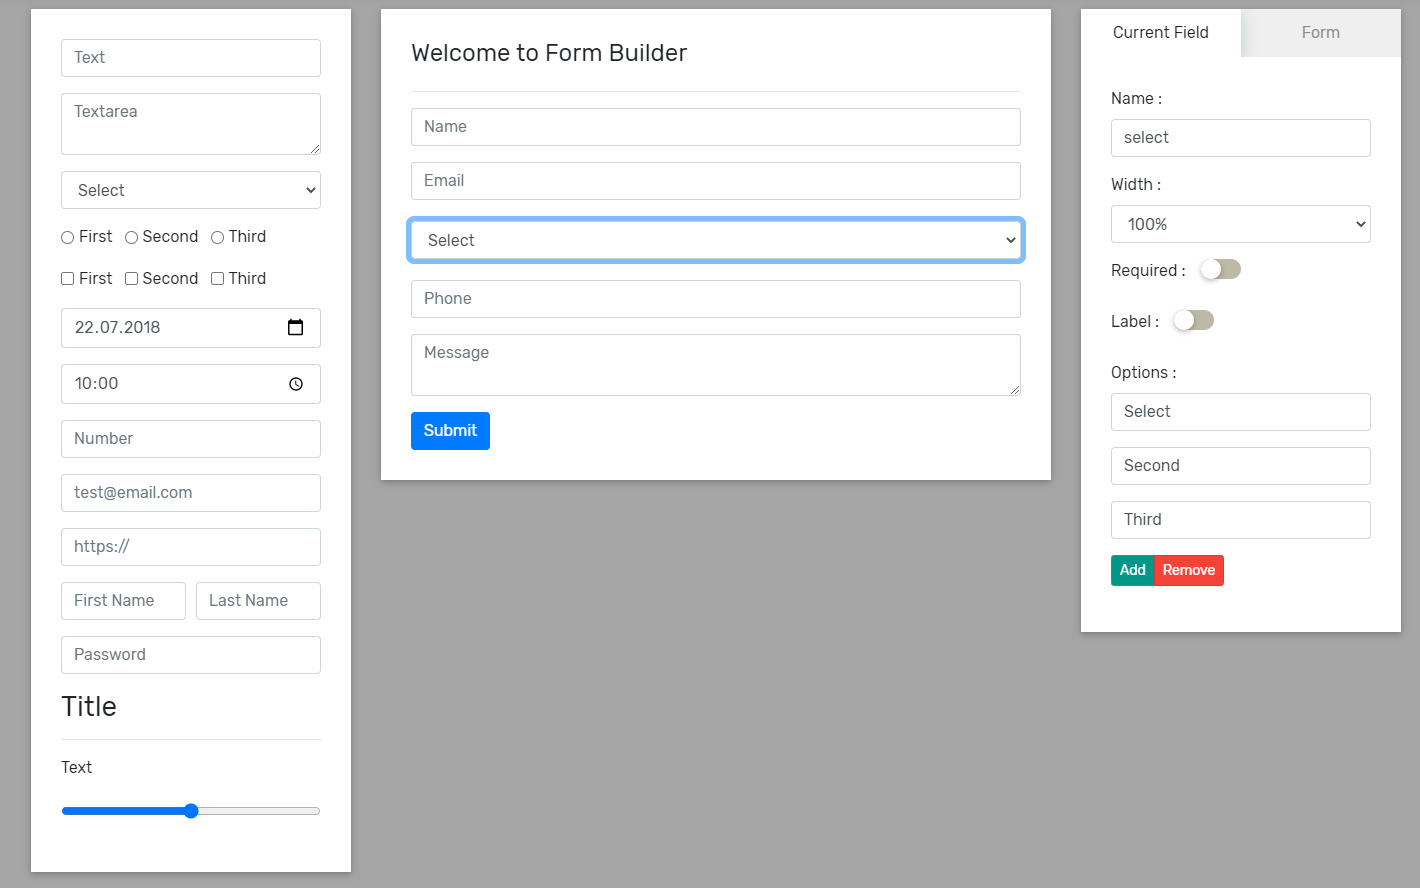The image size is (1420, 888).
Task: Click the green Add option button
Action: click(1132, 570)
